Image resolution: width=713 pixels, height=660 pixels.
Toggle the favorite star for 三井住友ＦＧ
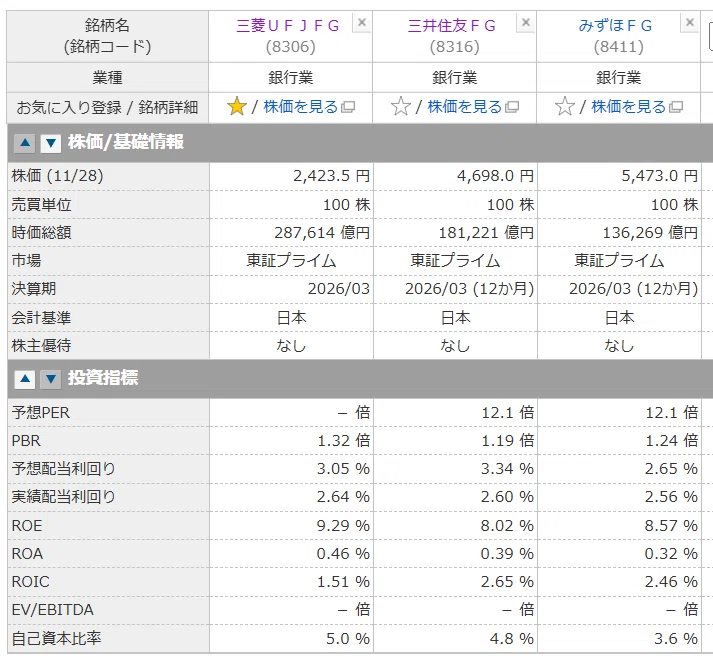(401, 107)
